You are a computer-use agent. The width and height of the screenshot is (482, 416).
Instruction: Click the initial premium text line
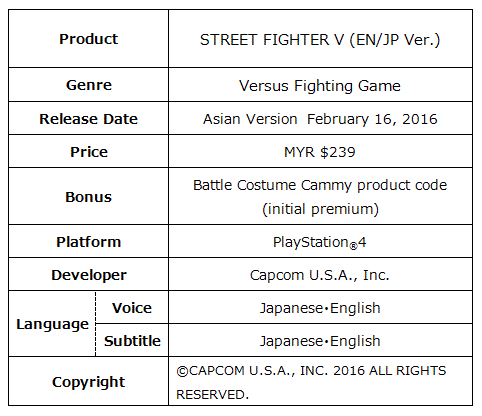click(320, 209)
